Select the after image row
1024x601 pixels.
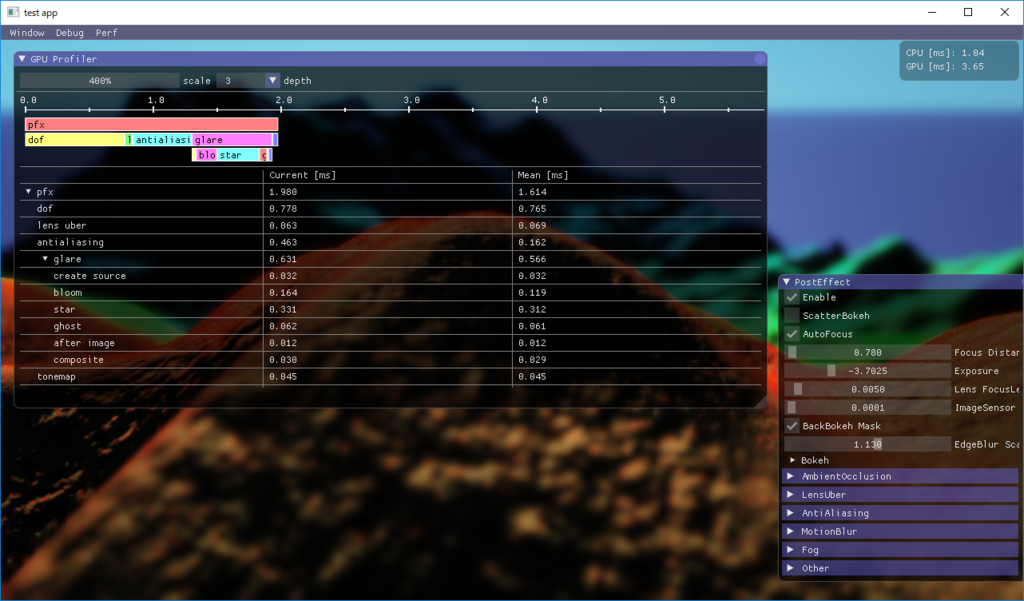click(390, 343)
